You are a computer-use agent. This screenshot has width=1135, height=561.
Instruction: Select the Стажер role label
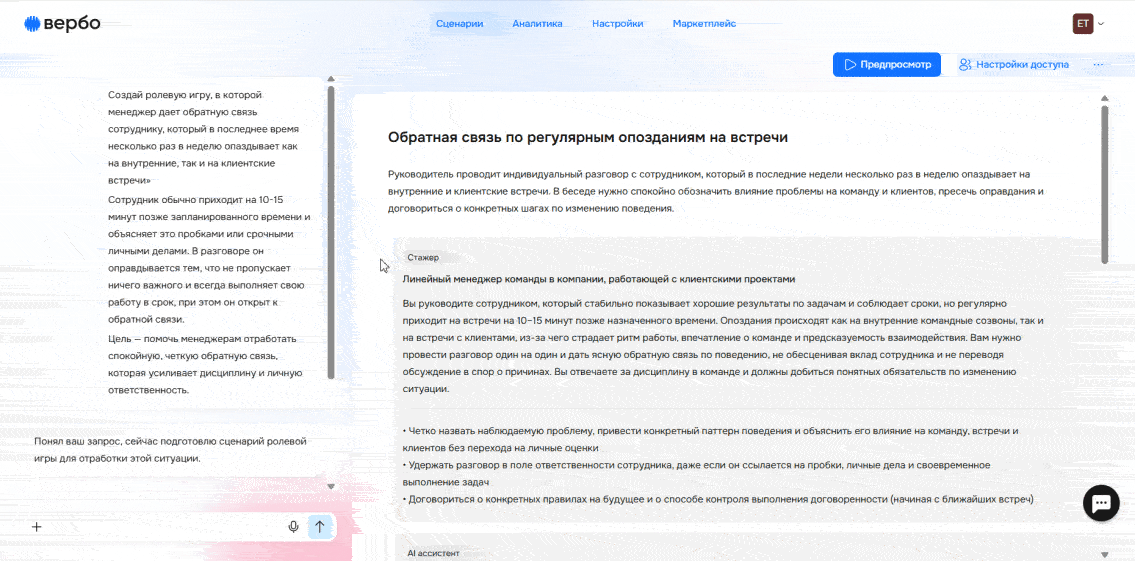[423, 258]
